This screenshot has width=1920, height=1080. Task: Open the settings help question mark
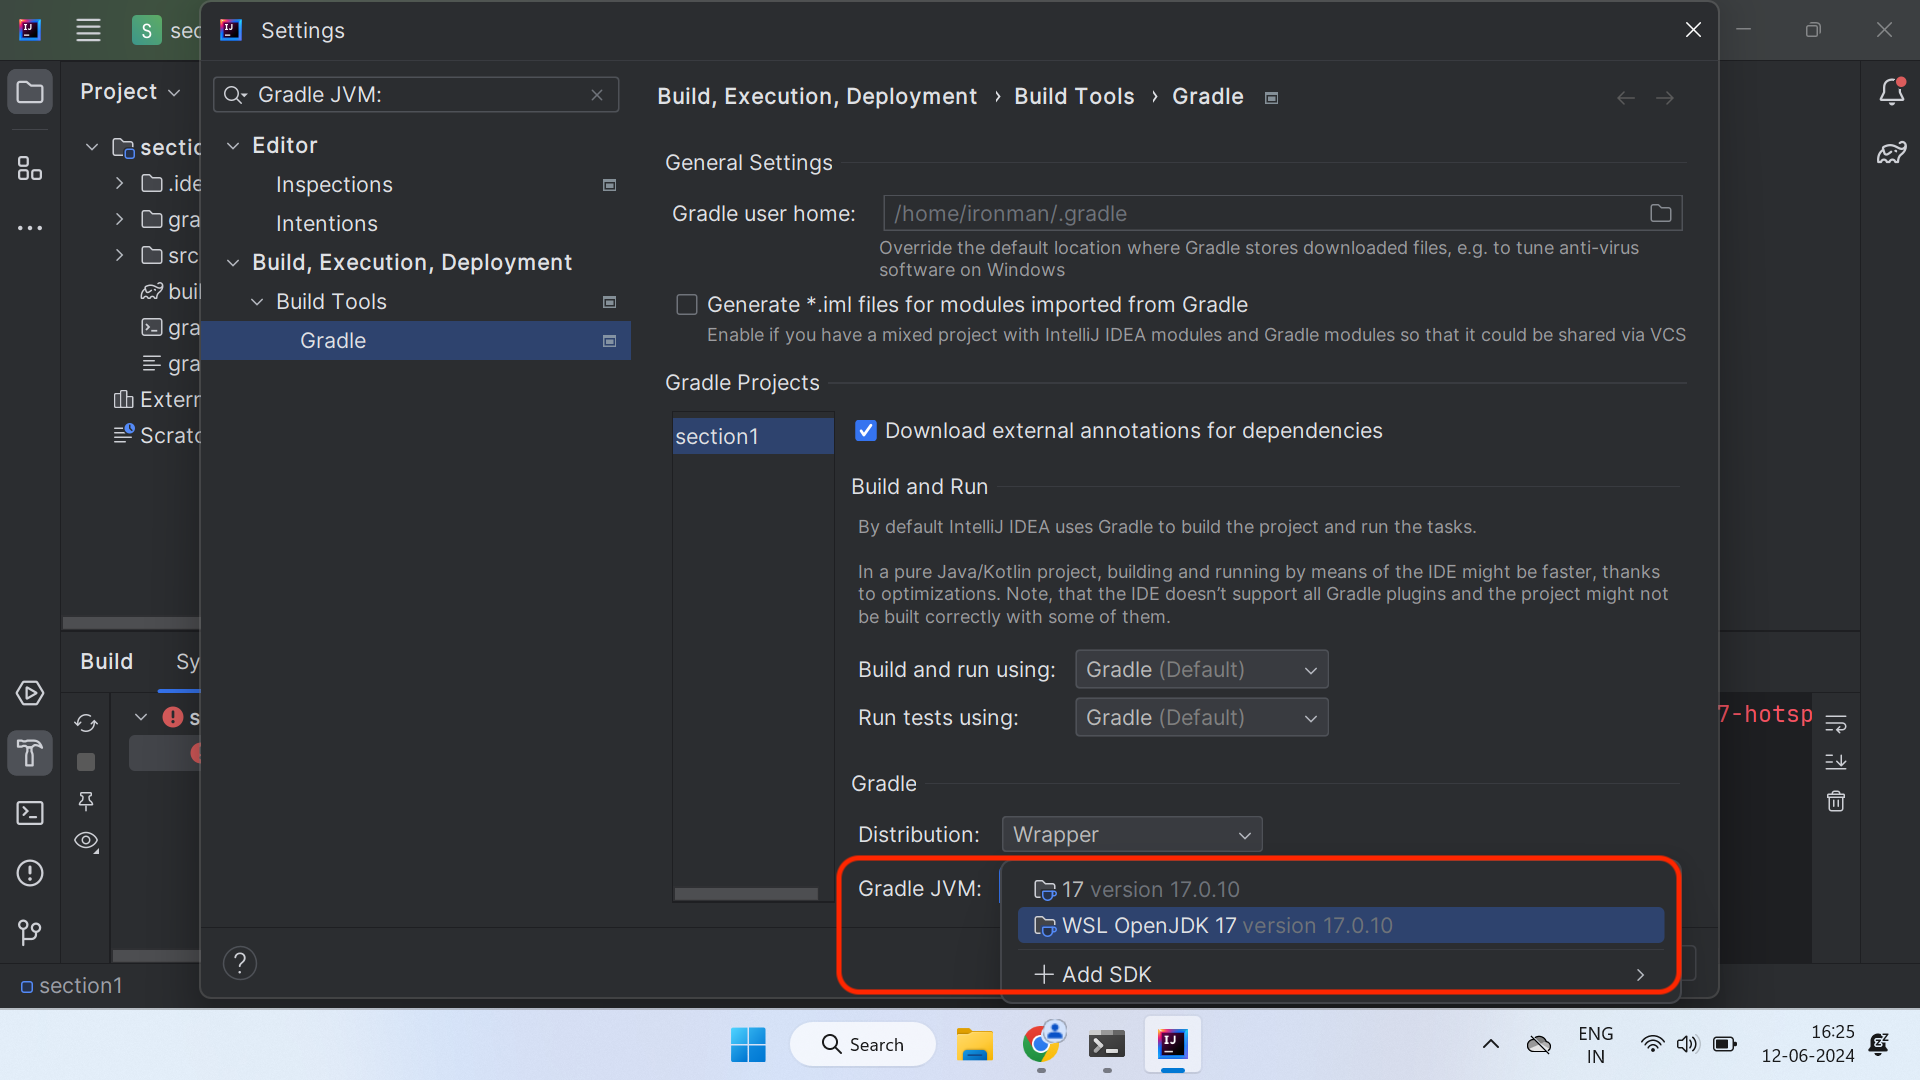pyautogui.click(x=240, y=963)
